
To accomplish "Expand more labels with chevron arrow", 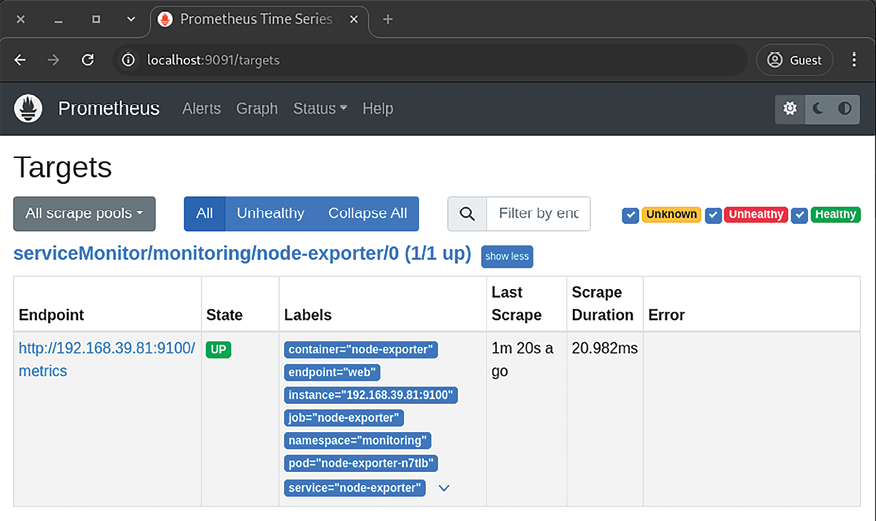I will (444, 488).
